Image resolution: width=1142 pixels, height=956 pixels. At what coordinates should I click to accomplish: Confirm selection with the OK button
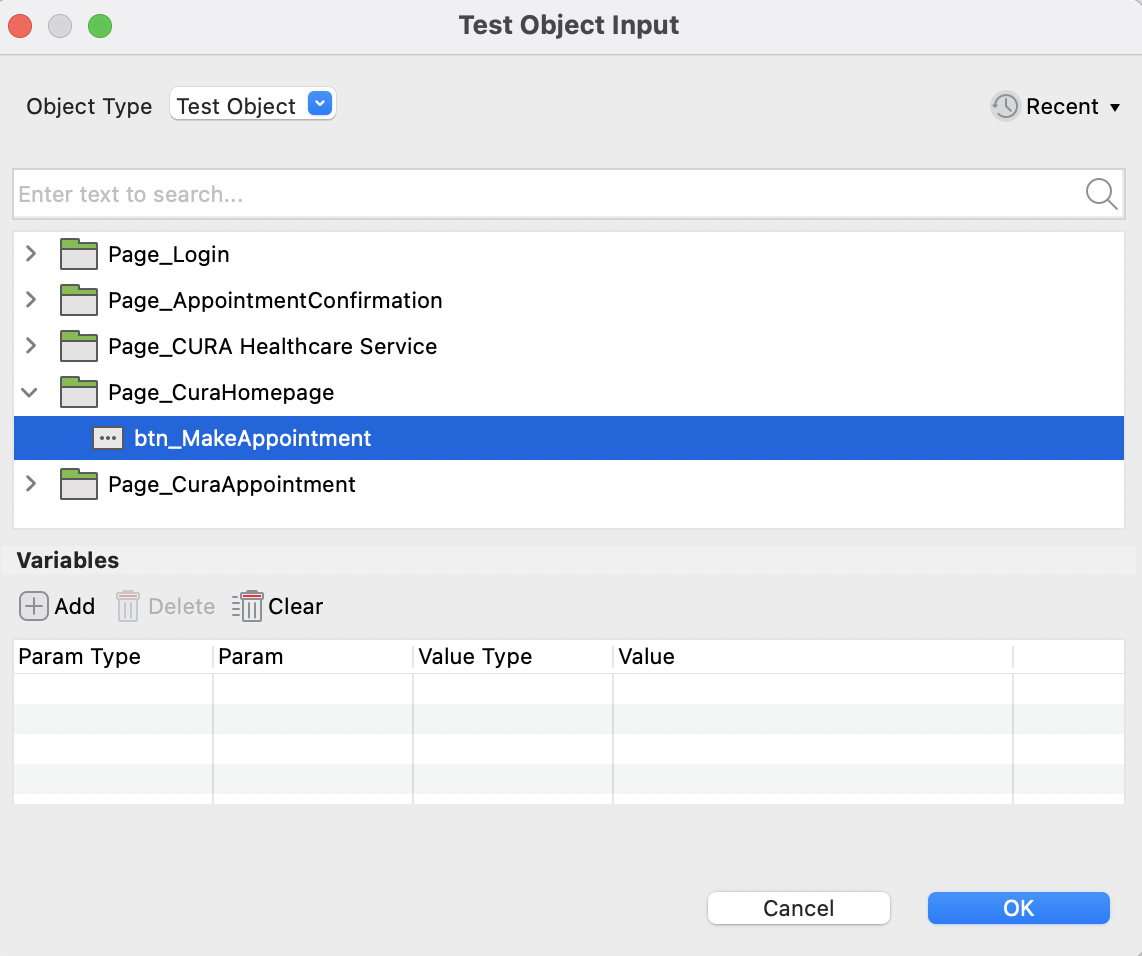pyautogui.click(x=1018, y=908)
